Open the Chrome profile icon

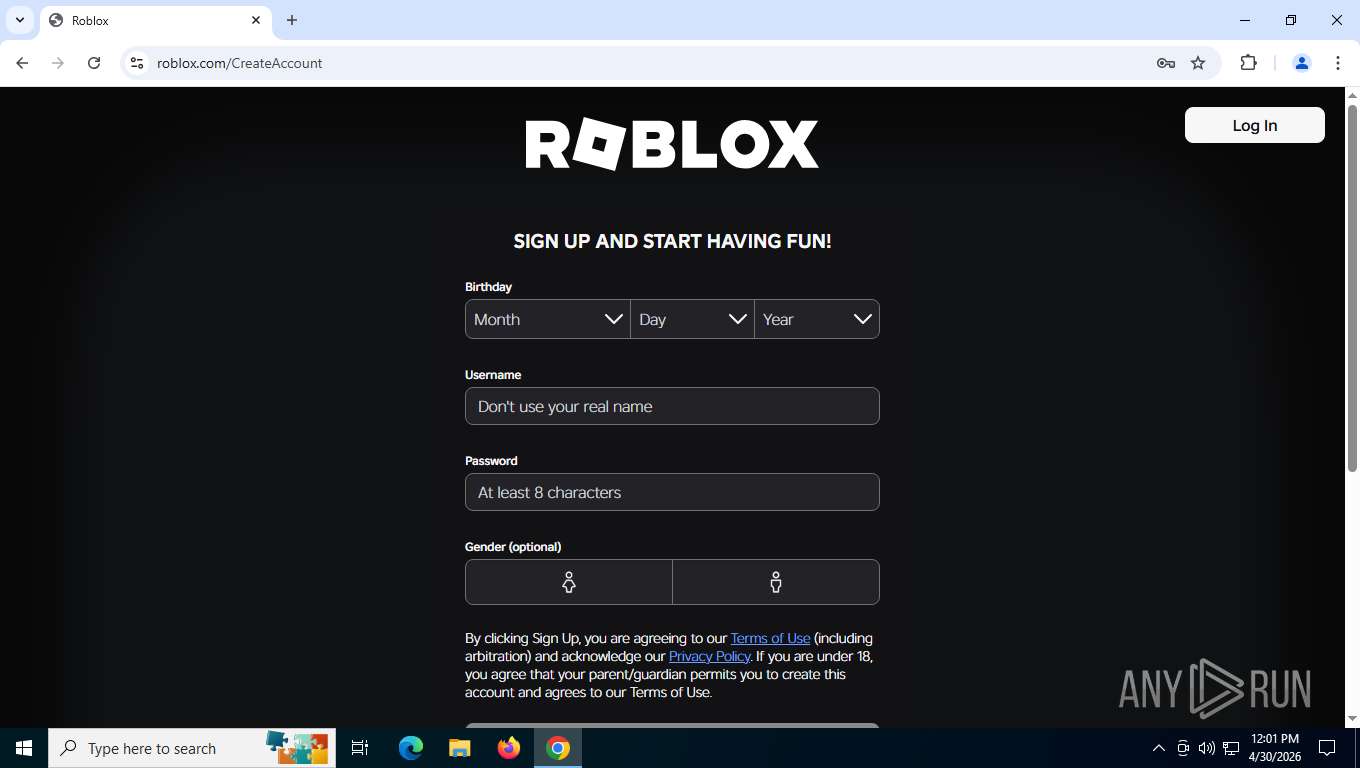[x=1302, y=63]
